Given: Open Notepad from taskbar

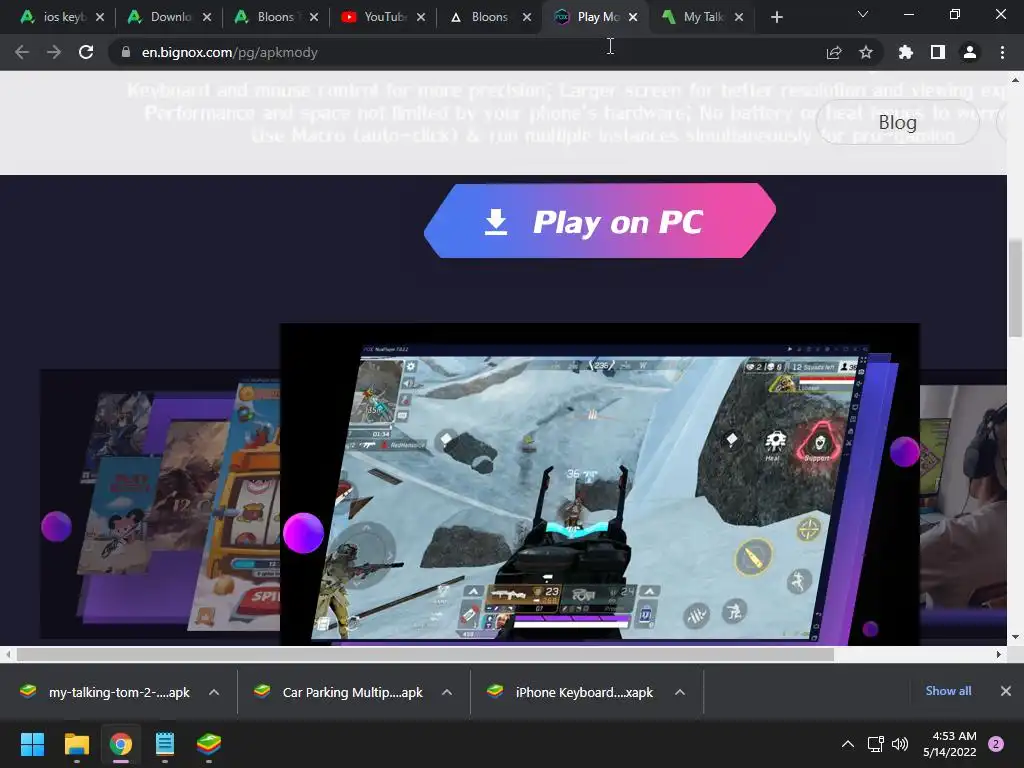Looking at the screenshot, I should pyautogui.click(x=165, y=744).
